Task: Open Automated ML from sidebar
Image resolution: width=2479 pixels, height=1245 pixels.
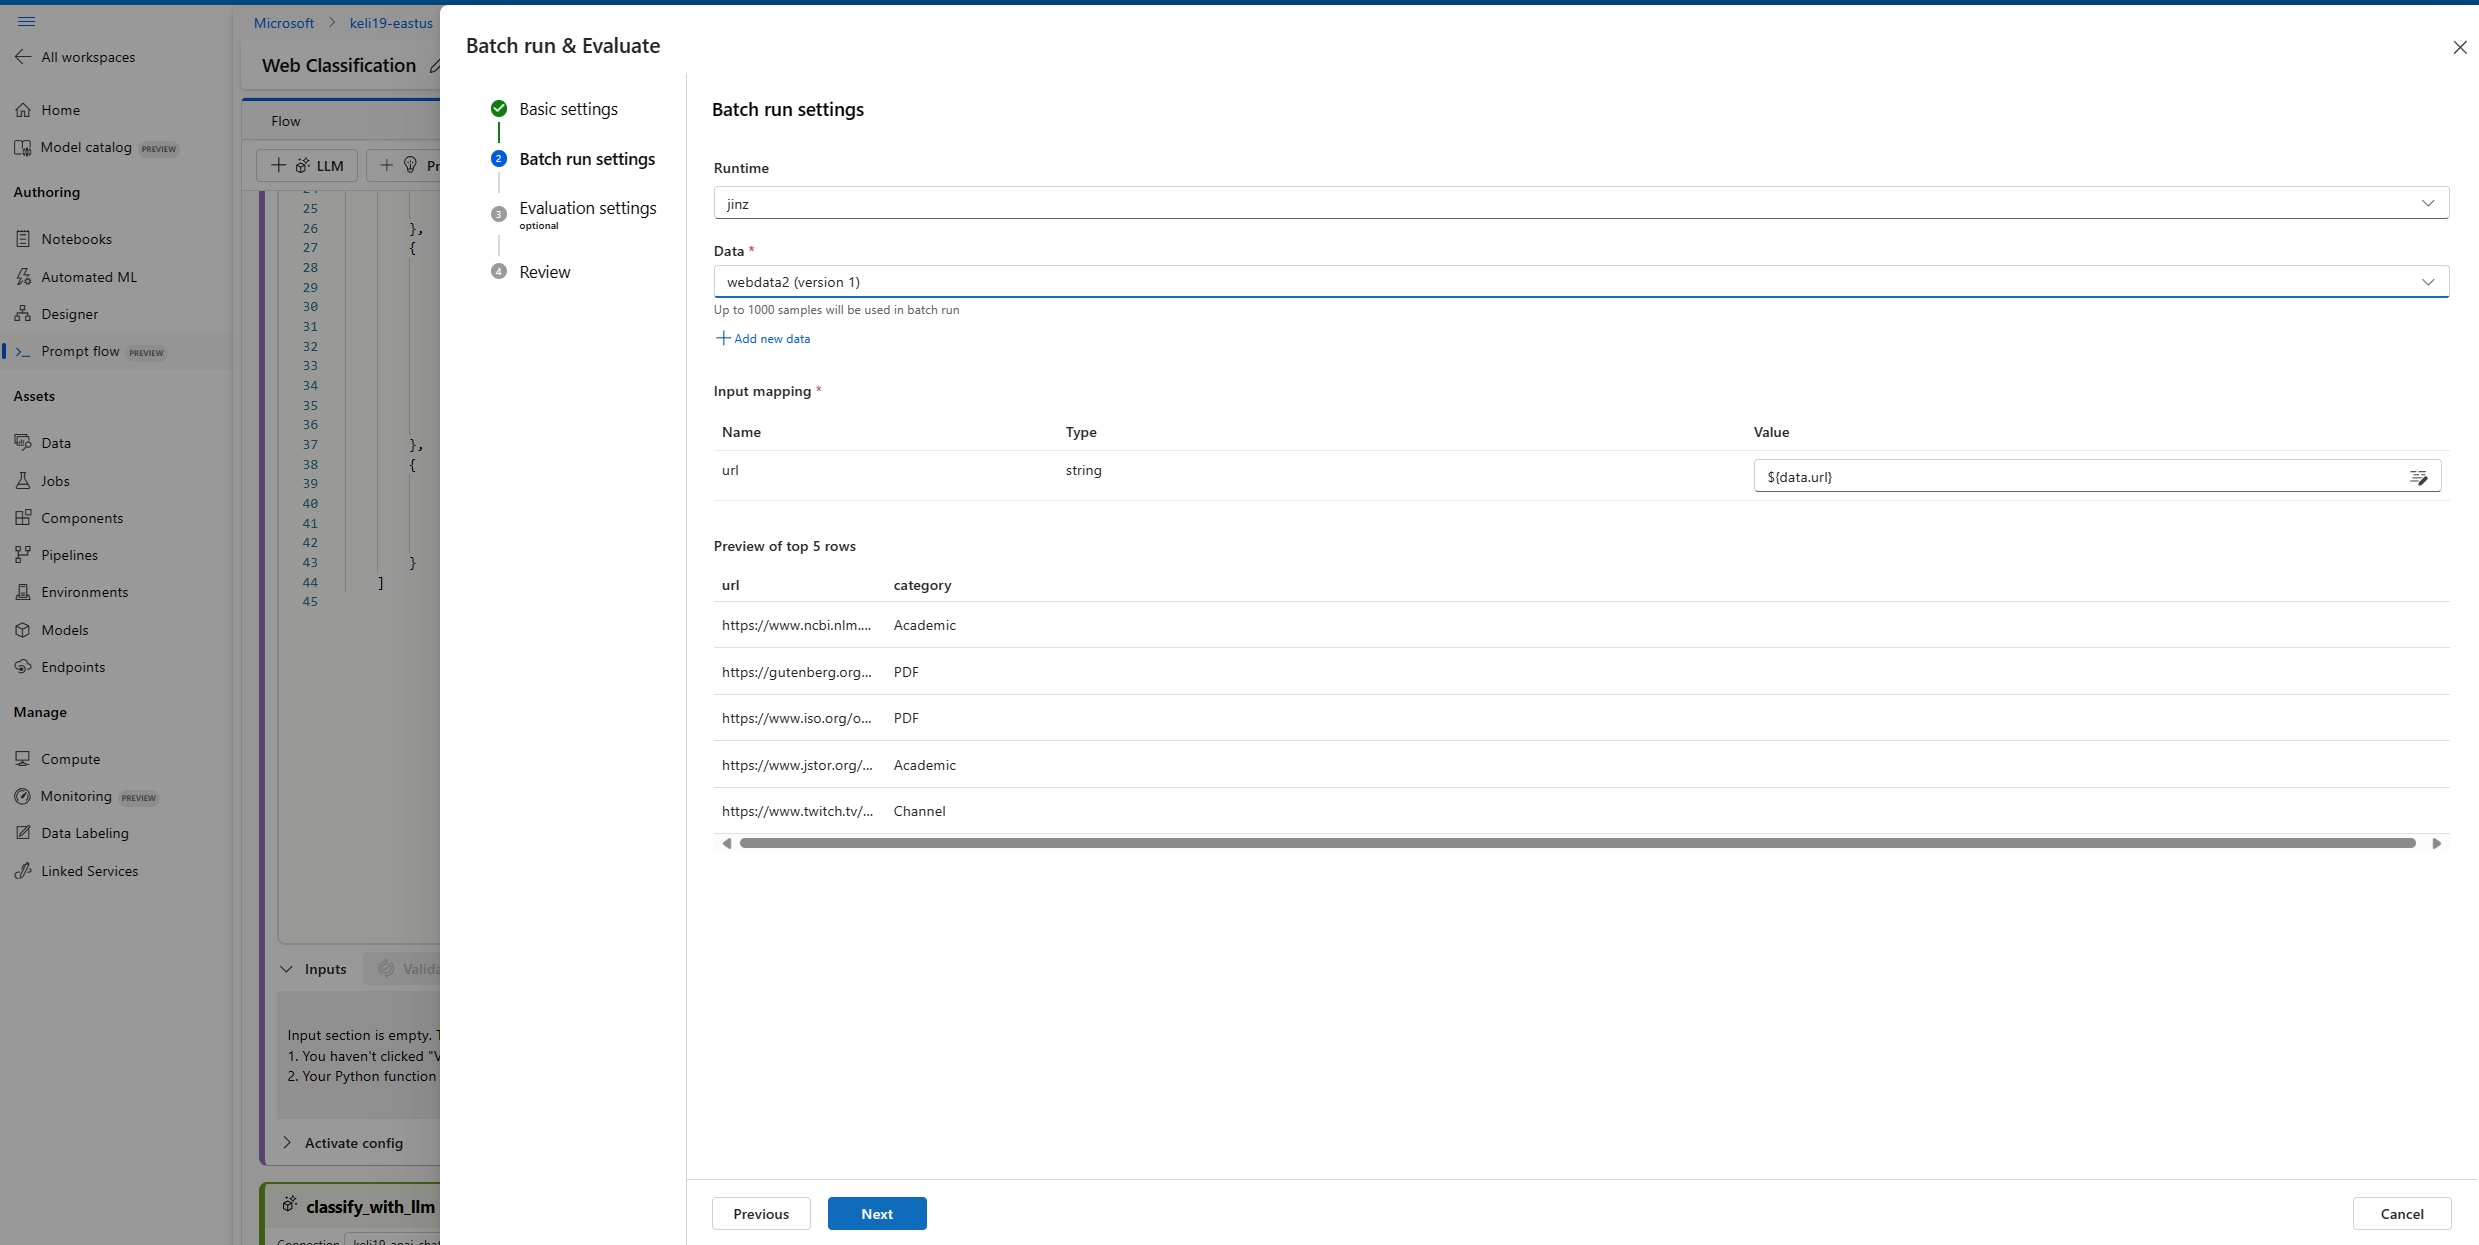Action: click(x=88, y=277)
